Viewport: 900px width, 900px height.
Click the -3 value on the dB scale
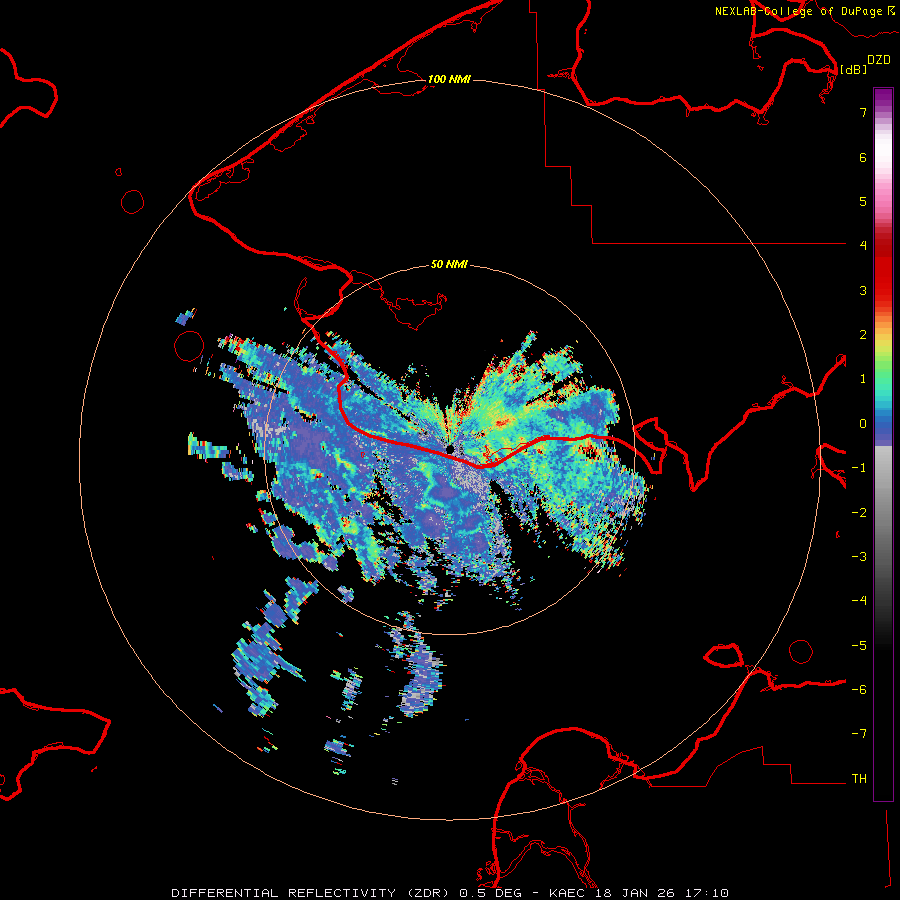[859, 557]
